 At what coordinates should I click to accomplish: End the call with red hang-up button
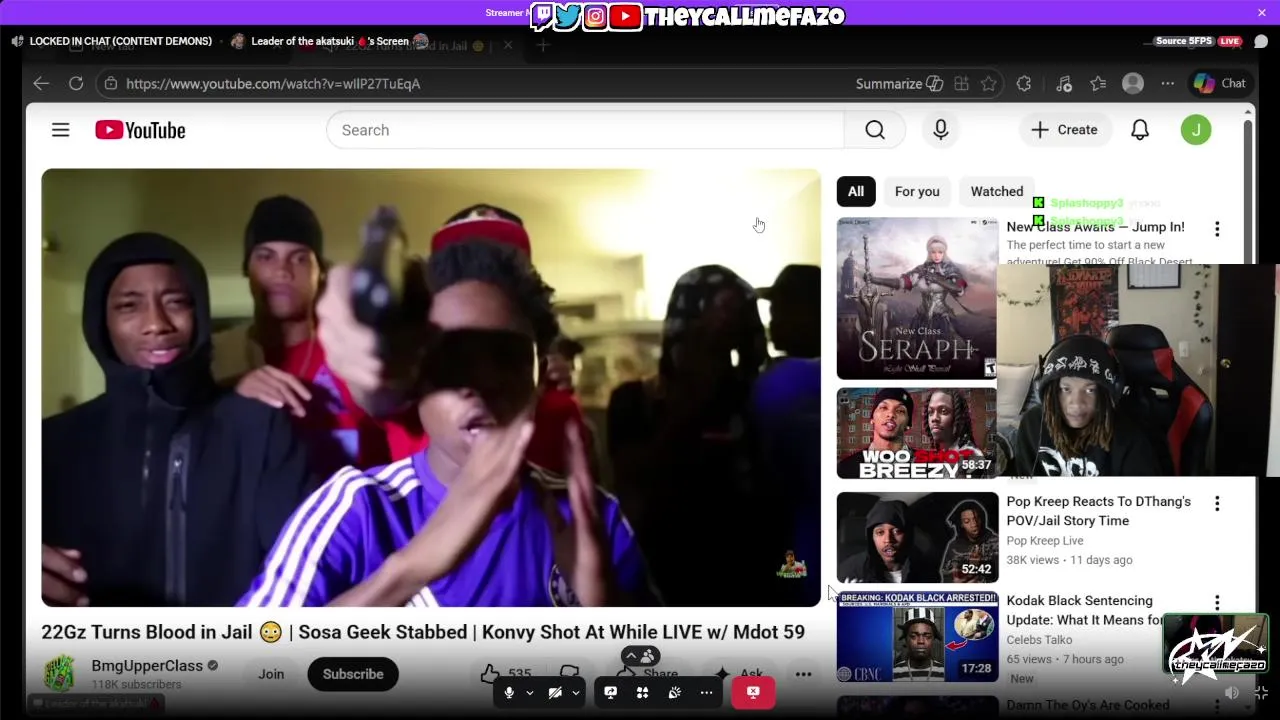point(753,692)
